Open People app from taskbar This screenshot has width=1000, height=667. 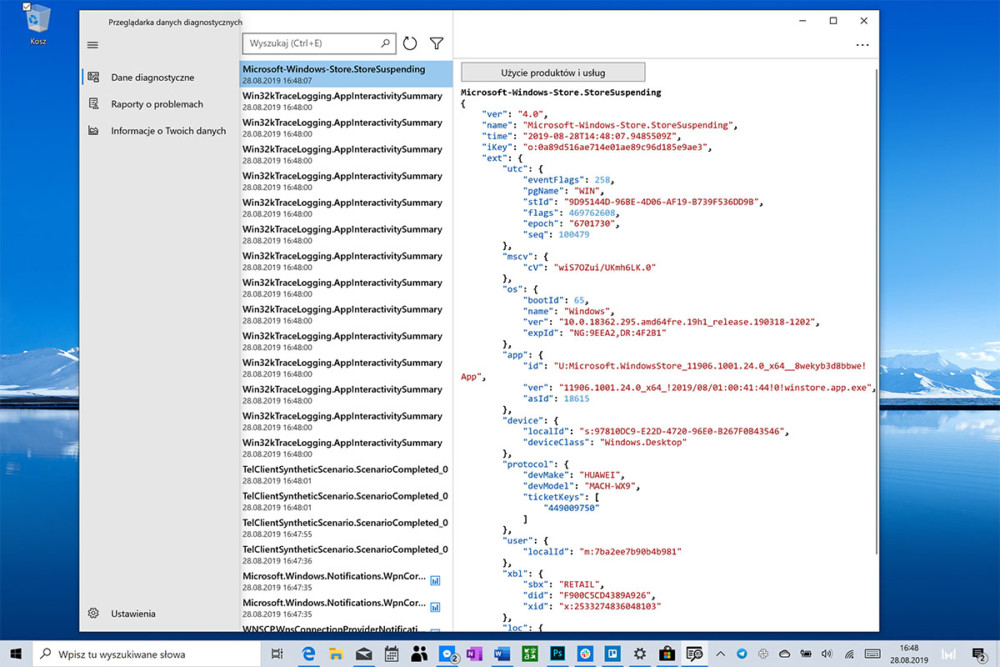tap(419, 654)
